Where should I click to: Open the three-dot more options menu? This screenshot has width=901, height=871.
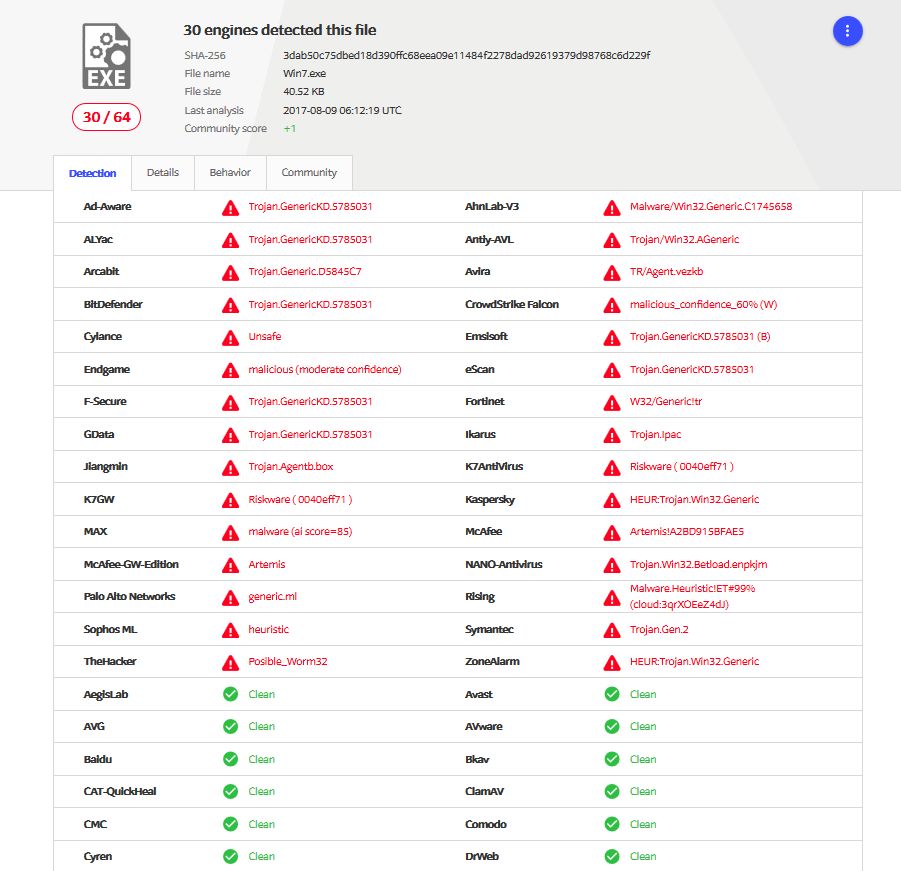pos(847,31)
